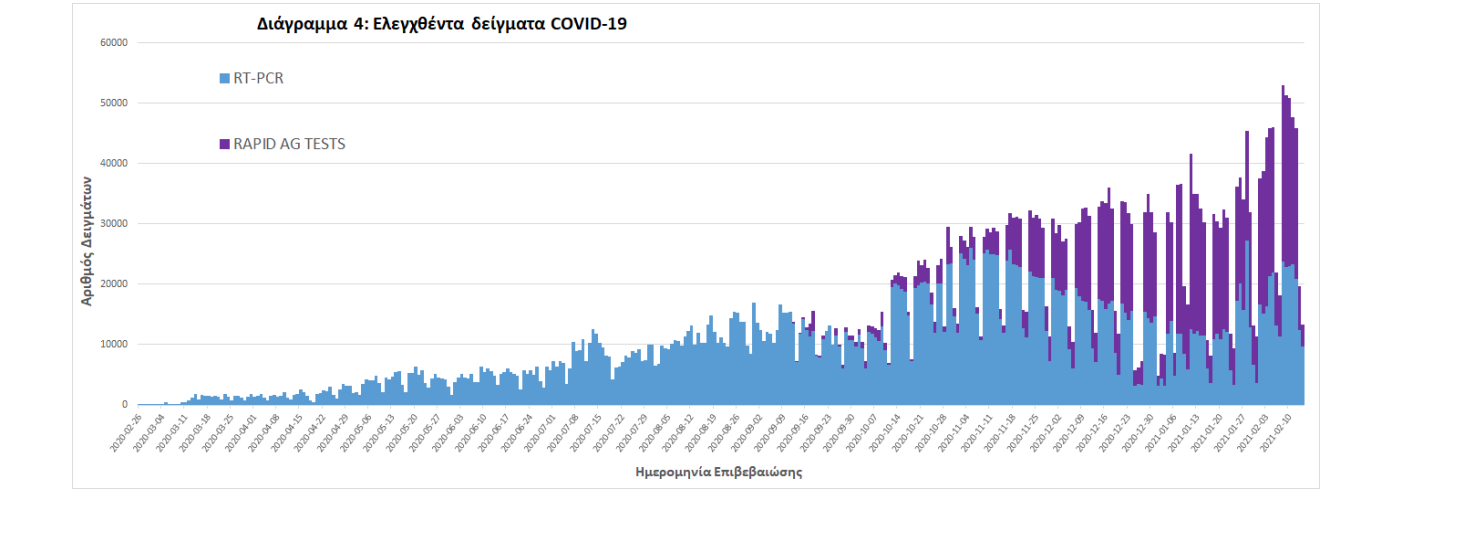Click the 40000 y-axis tick label
This screenshot has width=1478, height=542.
[112, 163]
